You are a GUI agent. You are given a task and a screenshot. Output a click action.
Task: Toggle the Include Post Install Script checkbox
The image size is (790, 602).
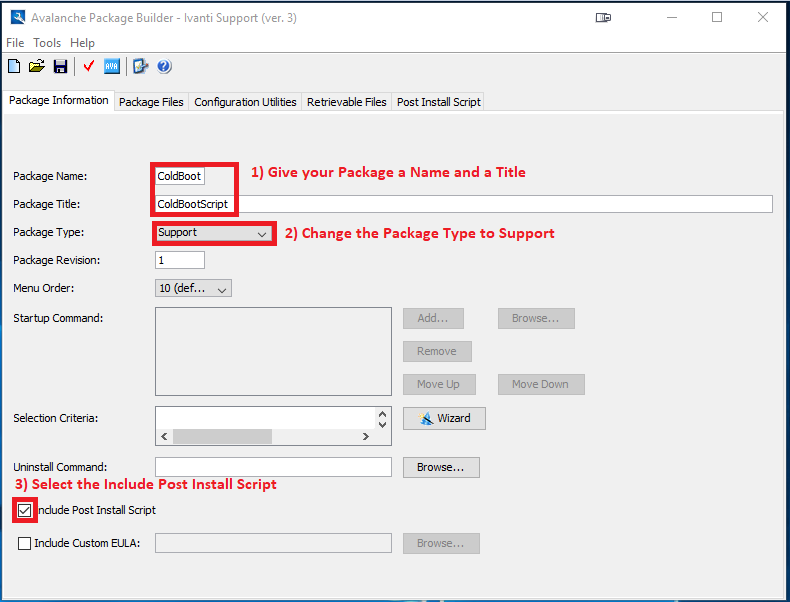pyautogui.click(x=24, y=510)
